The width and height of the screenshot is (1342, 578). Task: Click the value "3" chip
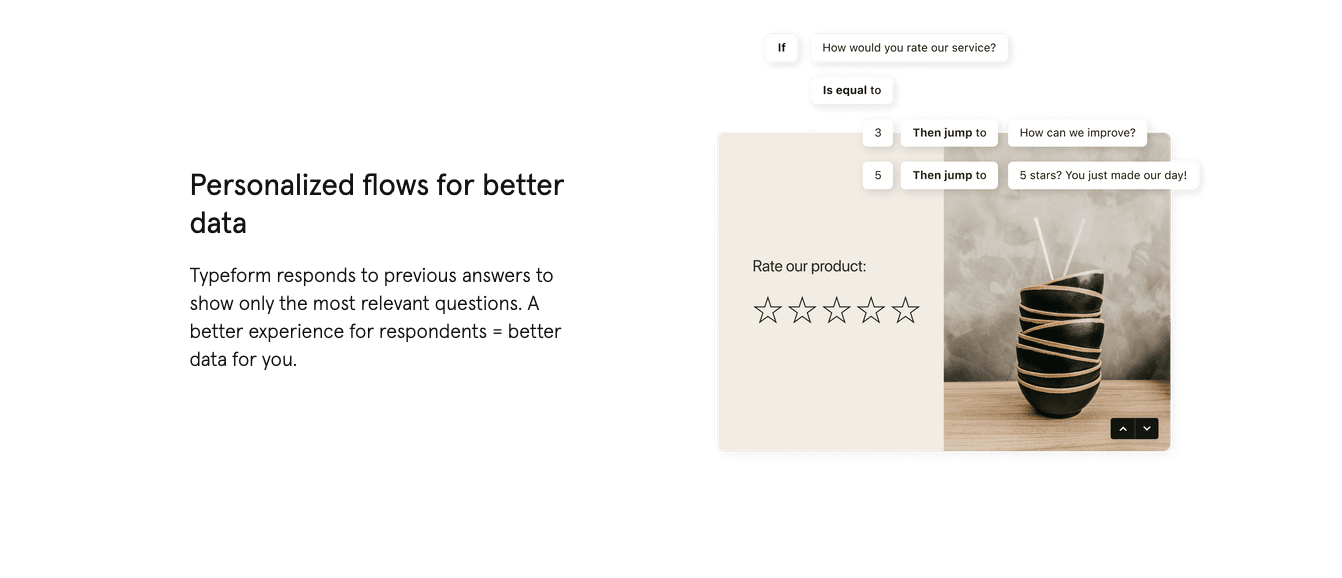pyautogui.click(x=878, y=133)
